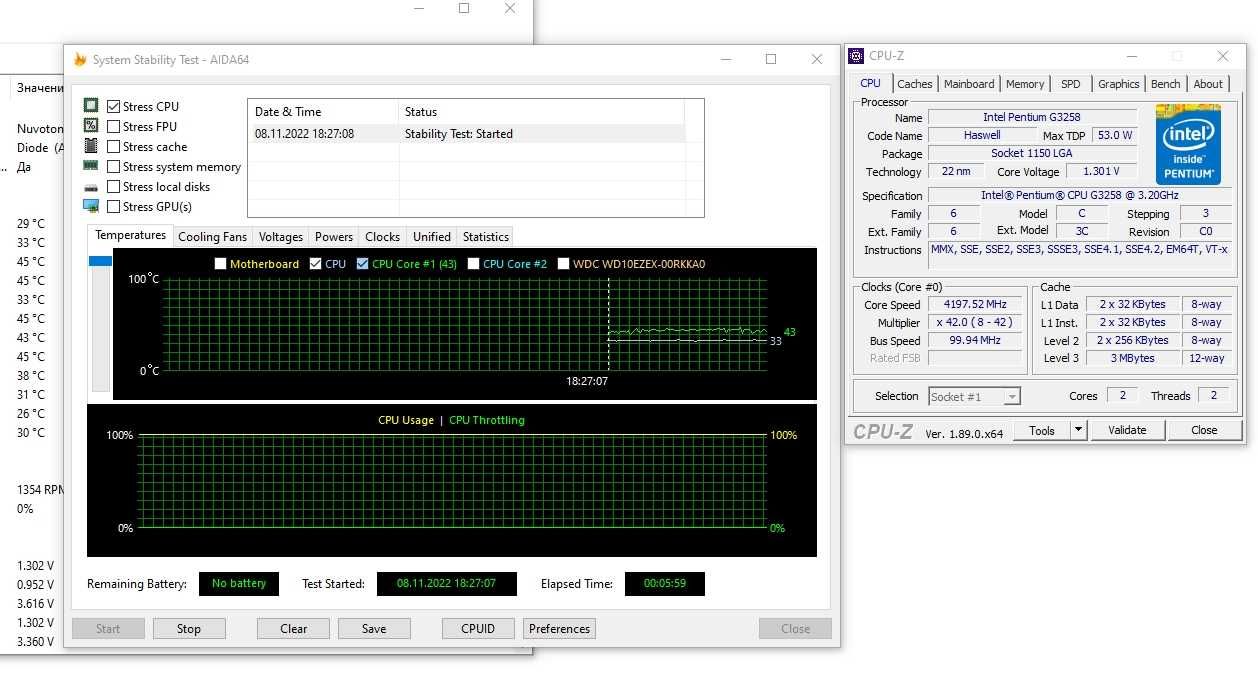Enable the Stress GPU(s) checkbox
This screenshot has width=1258, height=694.
114,207
